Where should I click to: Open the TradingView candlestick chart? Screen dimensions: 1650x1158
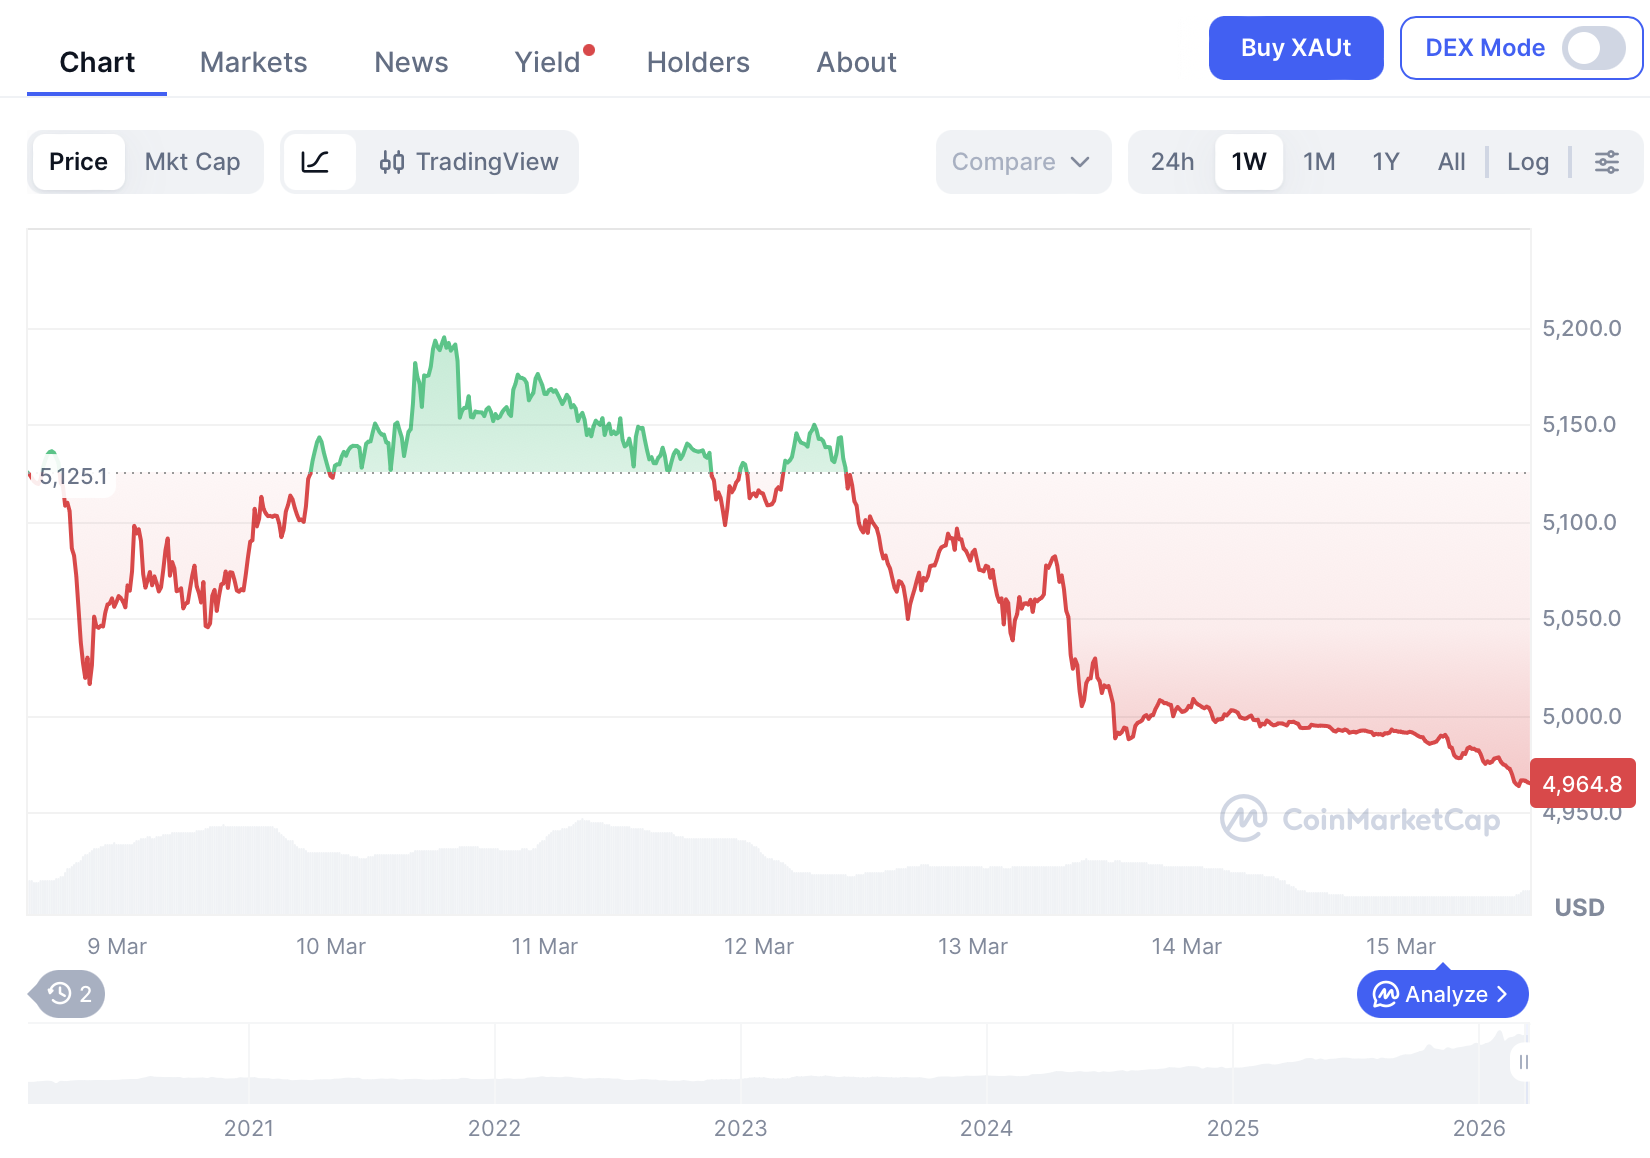click(x=469, y=162)
